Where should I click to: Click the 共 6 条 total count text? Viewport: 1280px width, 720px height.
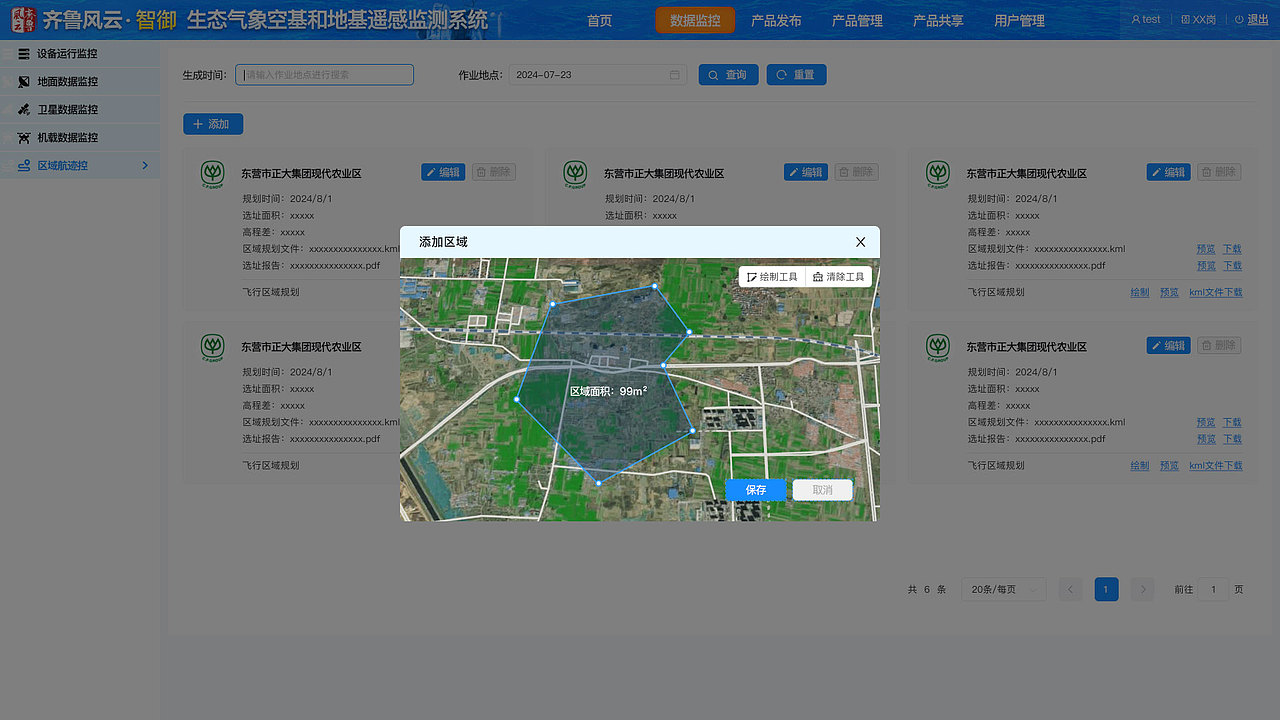pyautogui.click(x=927, y=590)
